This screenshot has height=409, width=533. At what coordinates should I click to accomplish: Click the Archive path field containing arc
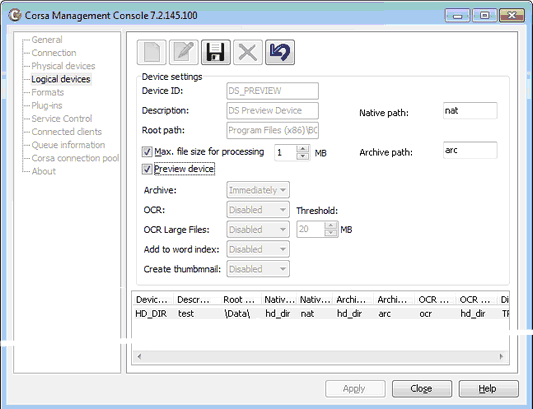pos(470,150)
